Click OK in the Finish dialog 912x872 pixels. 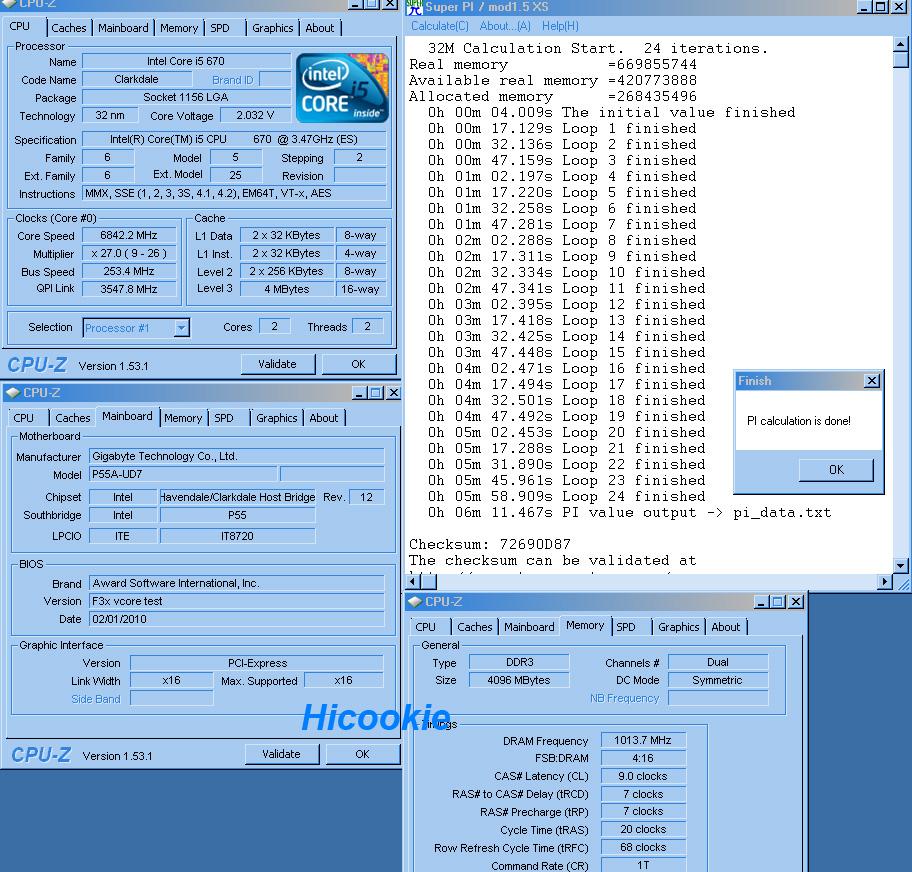(x=836, y=470)
